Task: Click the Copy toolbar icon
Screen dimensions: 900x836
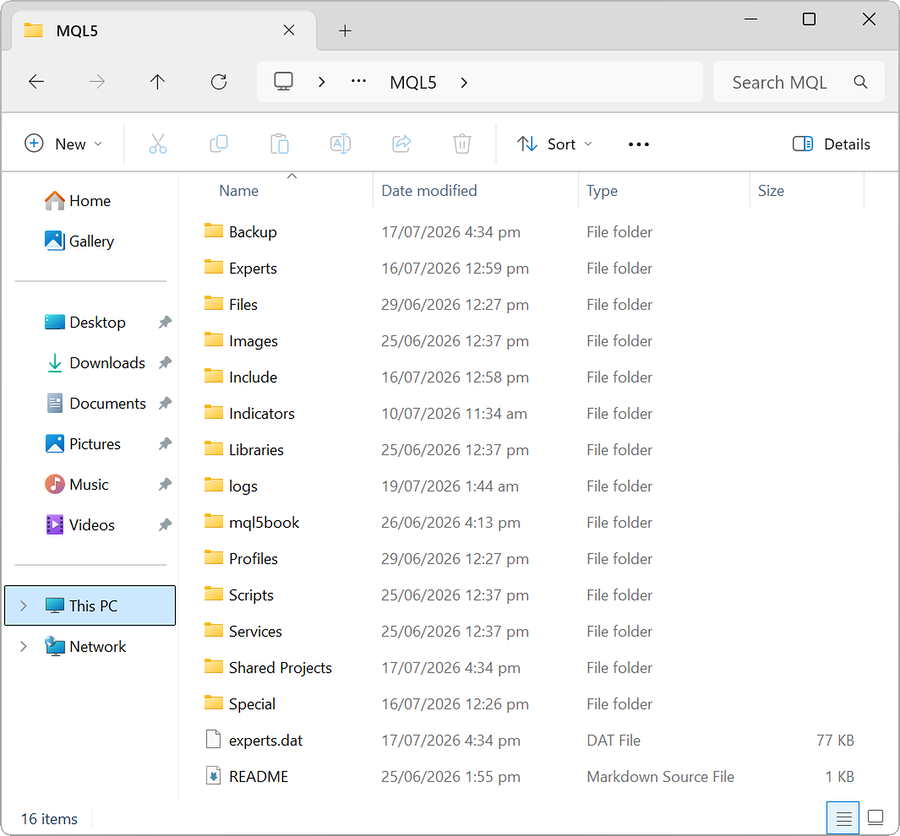Action: point(219,144)
